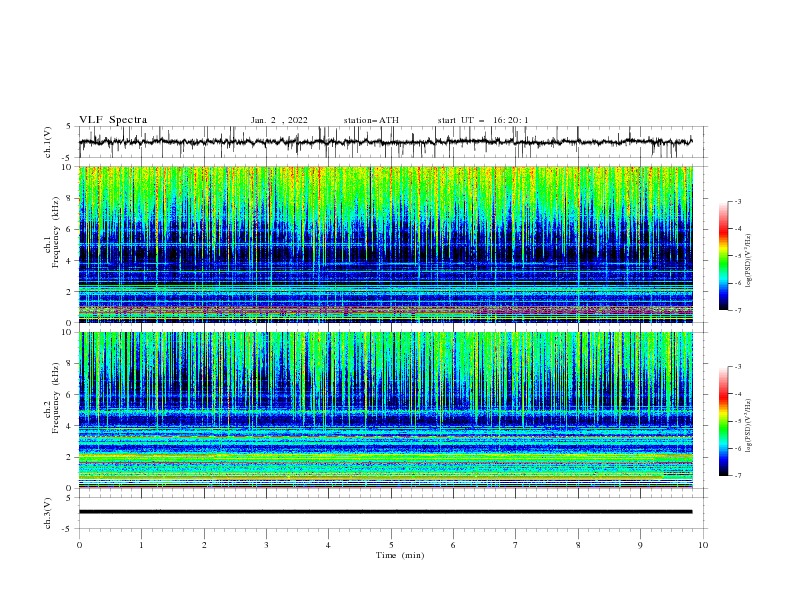Click the ch.1 spectrogram panel
This screenshot has height=612, width=792.
385,244
